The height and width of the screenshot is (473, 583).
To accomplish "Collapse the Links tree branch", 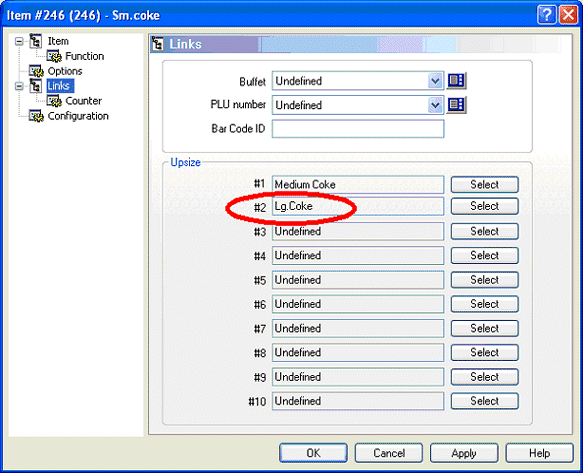I will [x=19, y=86].
